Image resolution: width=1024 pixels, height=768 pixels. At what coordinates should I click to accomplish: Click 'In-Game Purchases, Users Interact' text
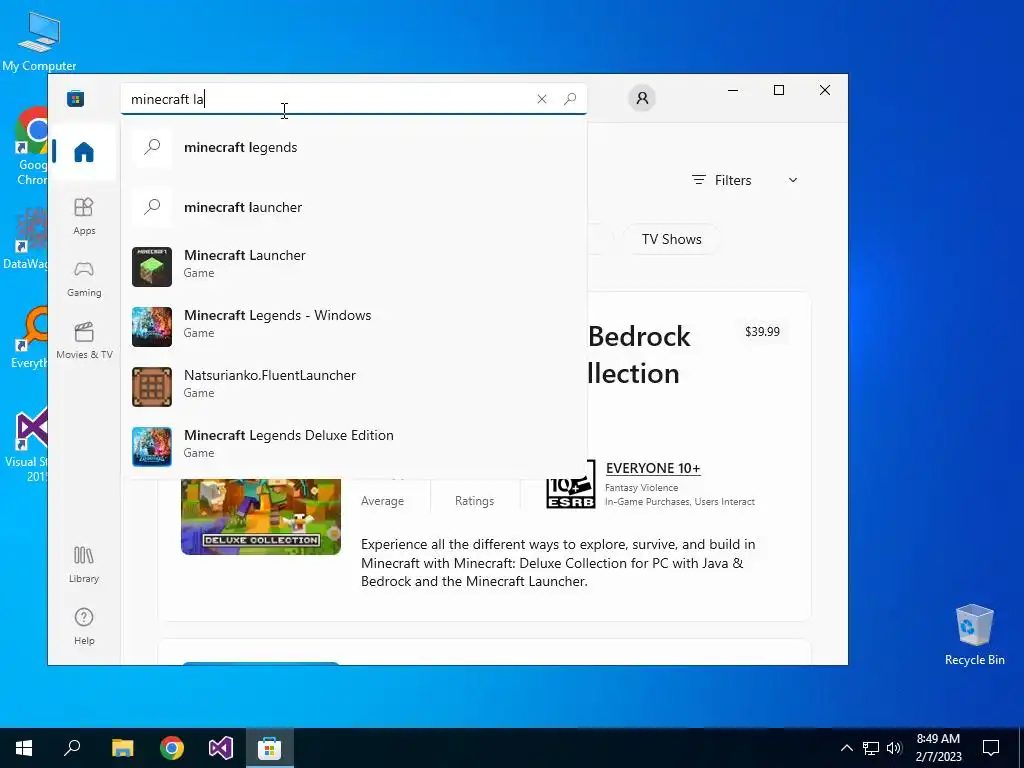pos(680,502)
